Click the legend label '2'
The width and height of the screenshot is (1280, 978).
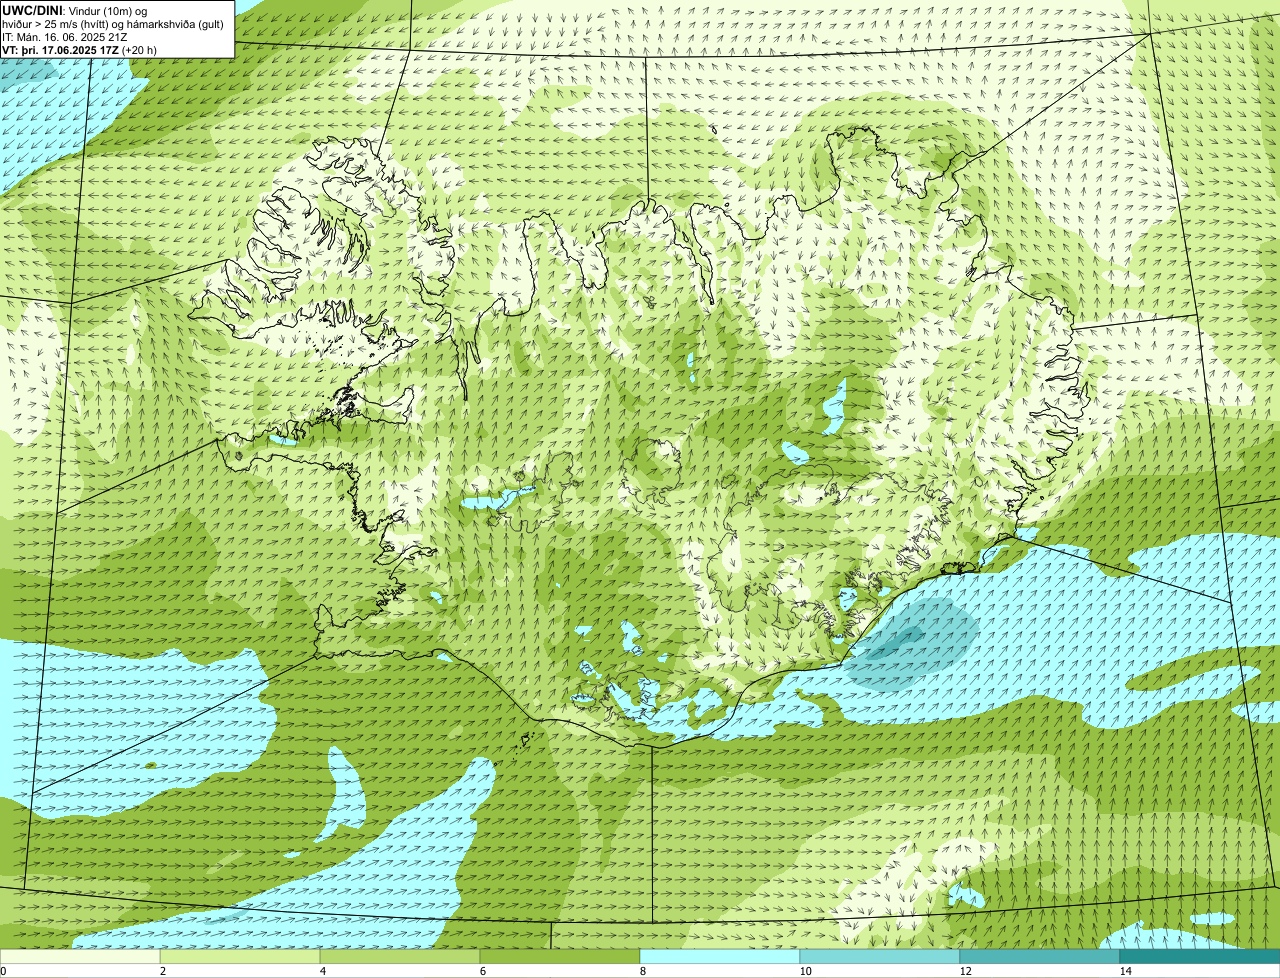(x=162, y=971)
